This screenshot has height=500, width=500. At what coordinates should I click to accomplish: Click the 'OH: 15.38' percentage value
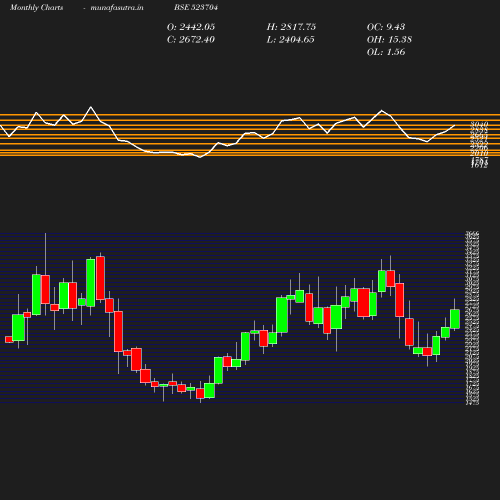click(389, 40)
